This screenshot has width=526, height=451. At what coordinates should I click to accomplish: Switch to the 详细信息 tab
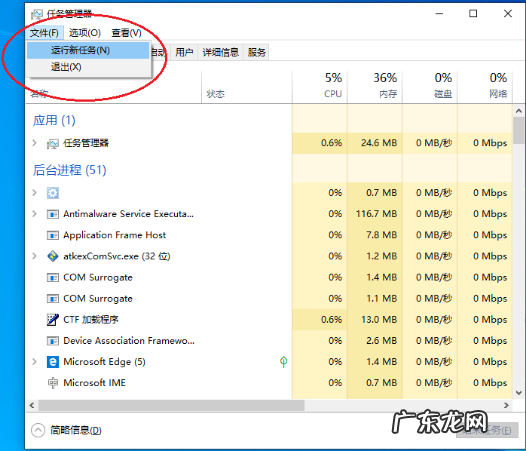click(x=220, y=52)
